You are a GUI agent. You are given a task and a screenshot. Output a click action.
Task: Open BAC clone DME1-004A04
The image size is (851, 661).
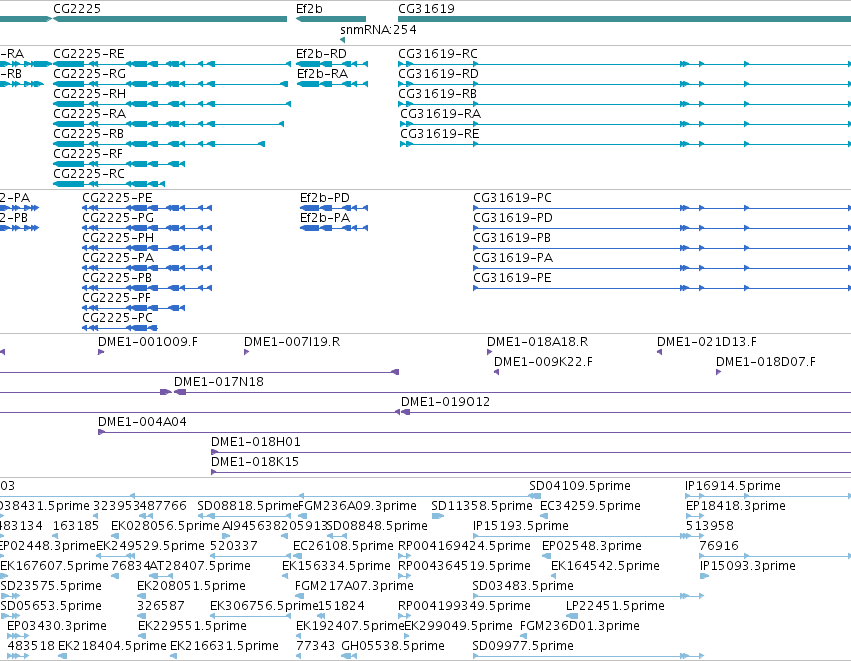point(142,423)
